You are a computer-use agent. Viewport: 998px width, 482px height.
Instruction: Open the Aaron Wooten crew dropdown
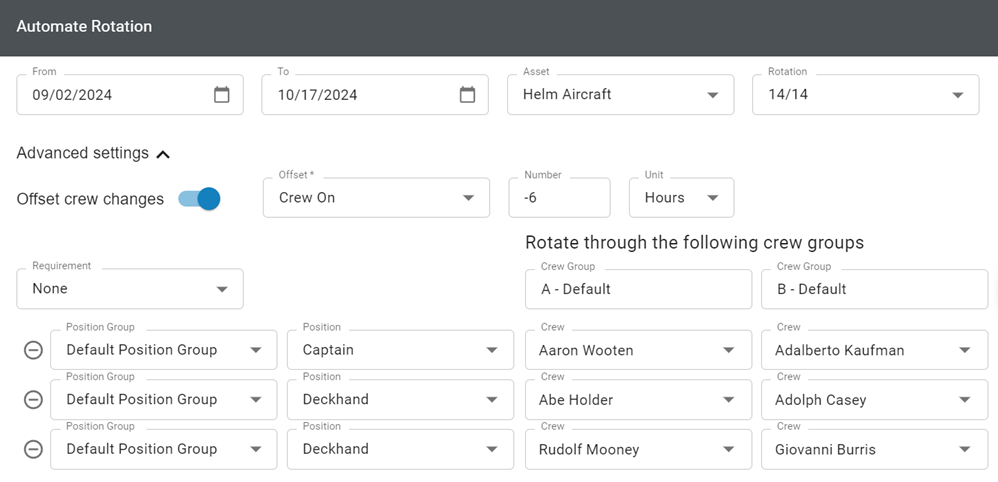tap(638, 350)
